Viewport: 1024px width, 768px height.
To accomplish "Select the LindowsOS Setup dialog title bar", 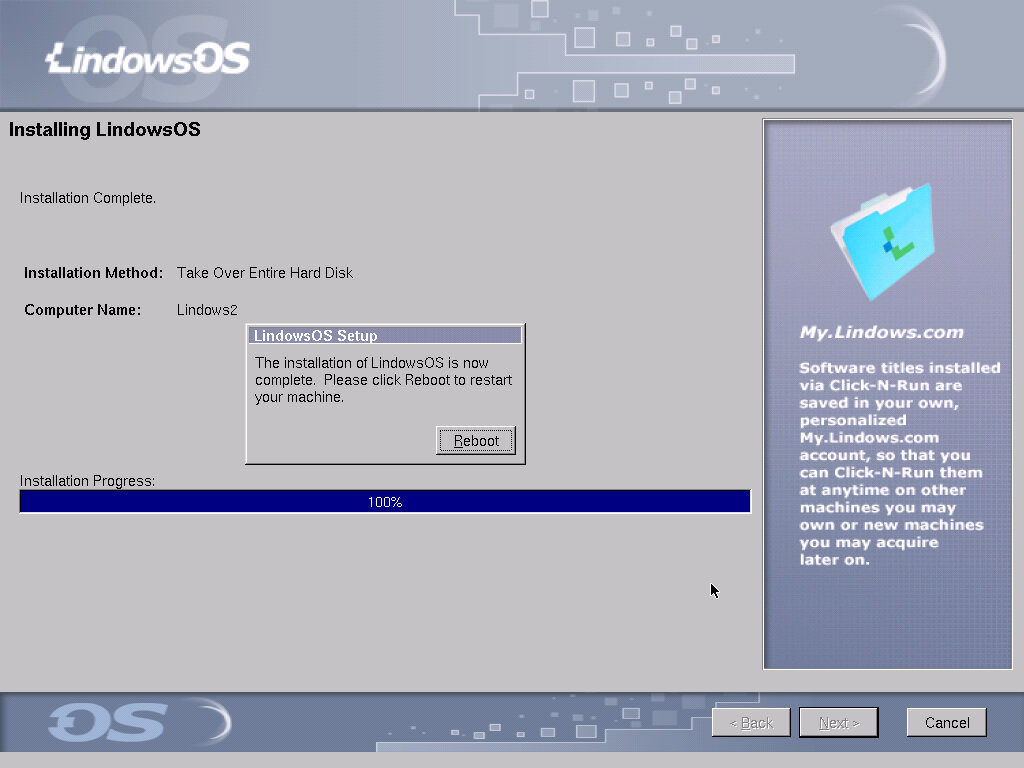I will [385, 335].
